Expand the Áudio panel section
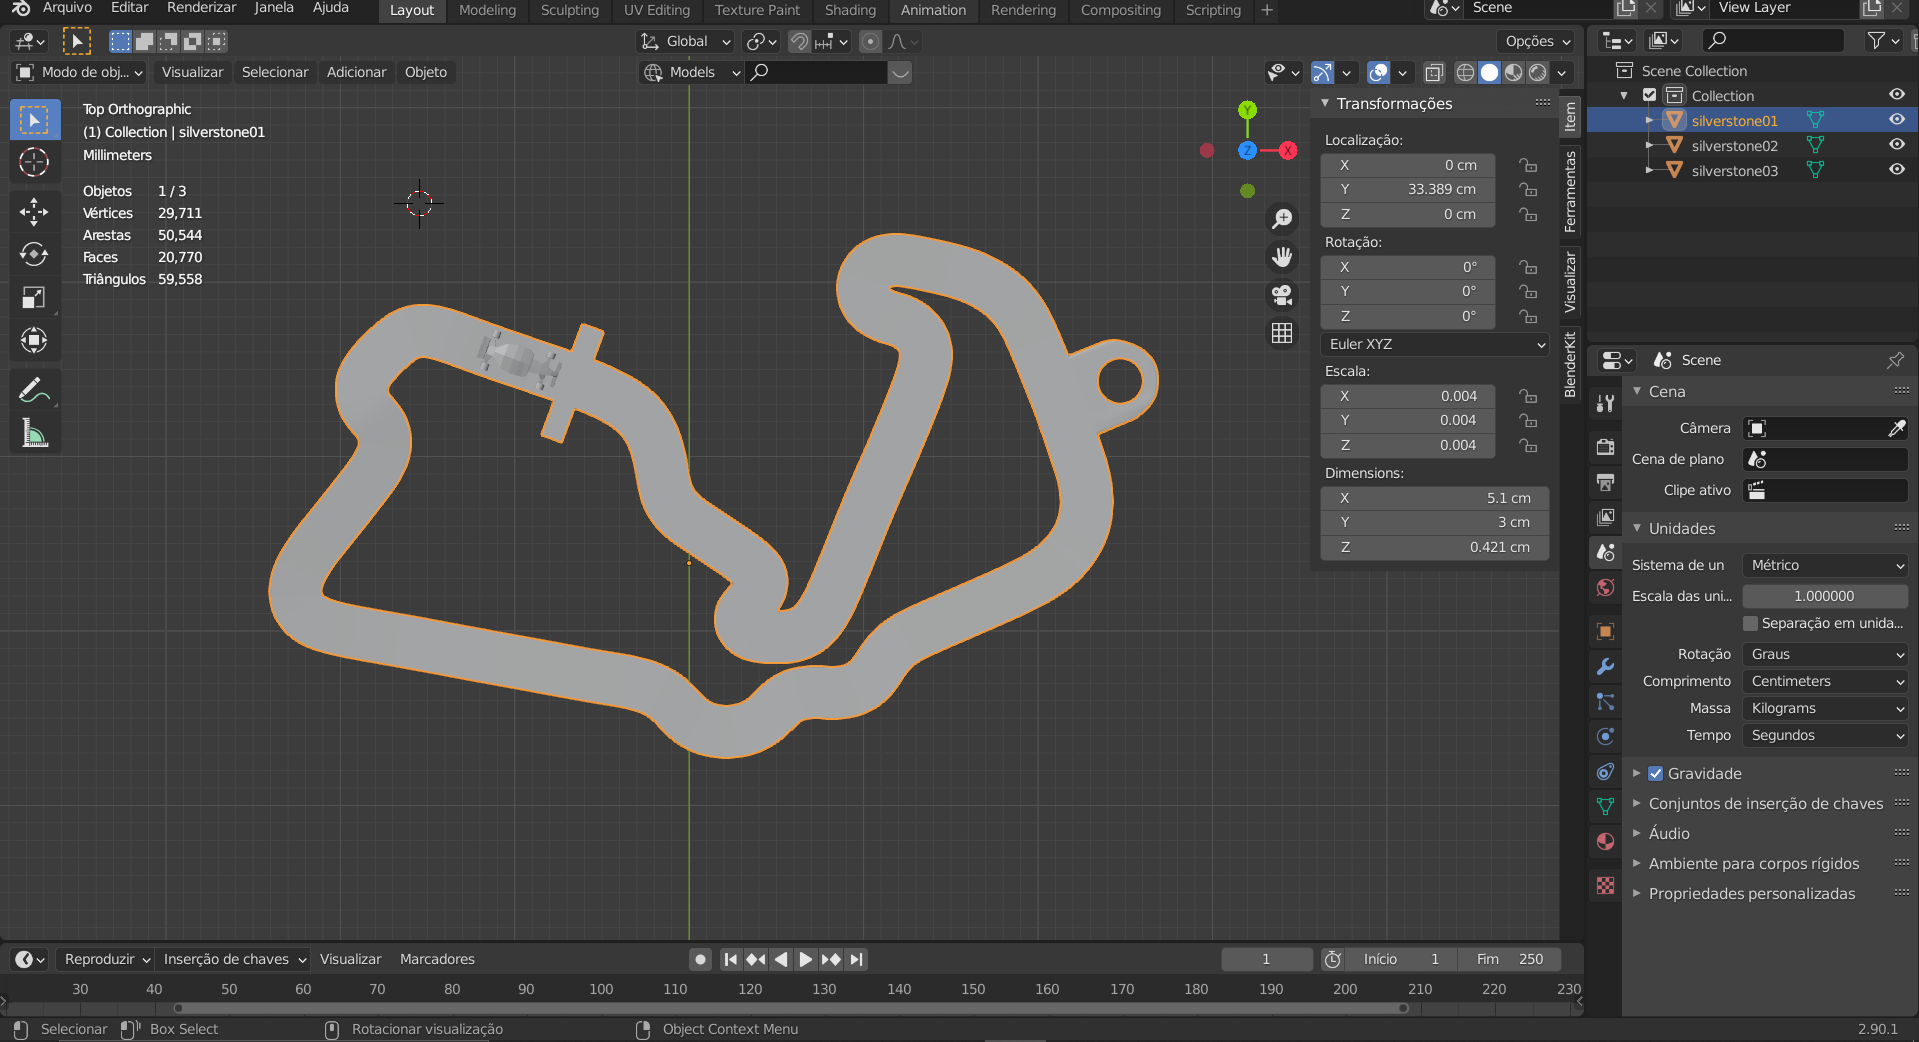1919x1042 pixels. click(1669, 833)
